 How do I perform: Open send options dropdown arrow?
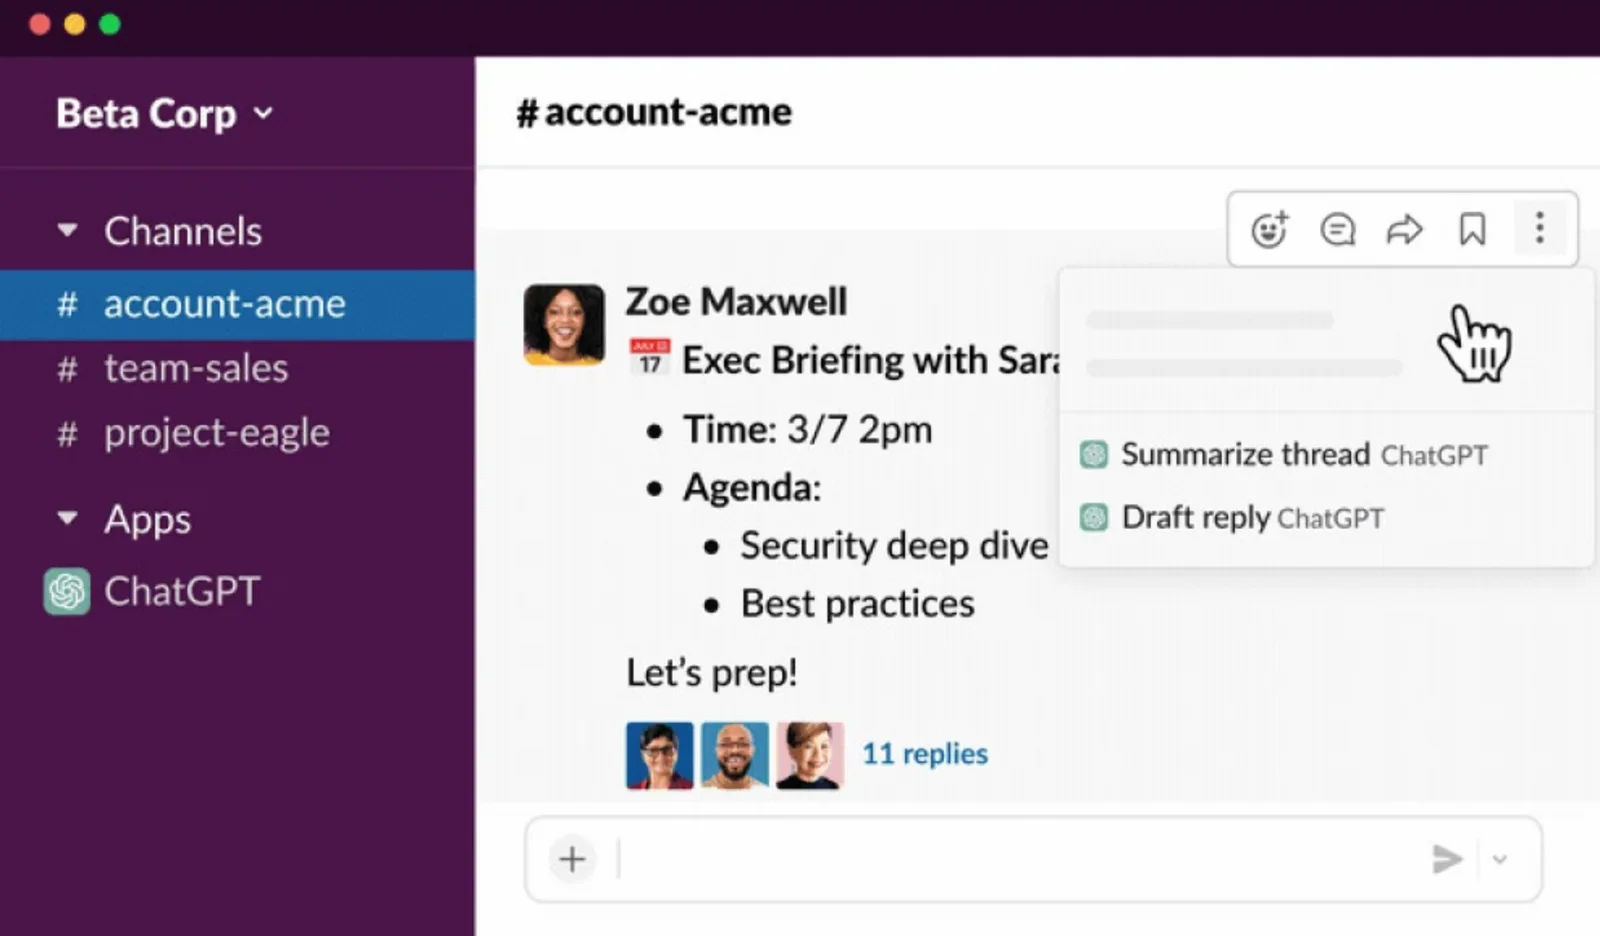tap(1499, 859)
